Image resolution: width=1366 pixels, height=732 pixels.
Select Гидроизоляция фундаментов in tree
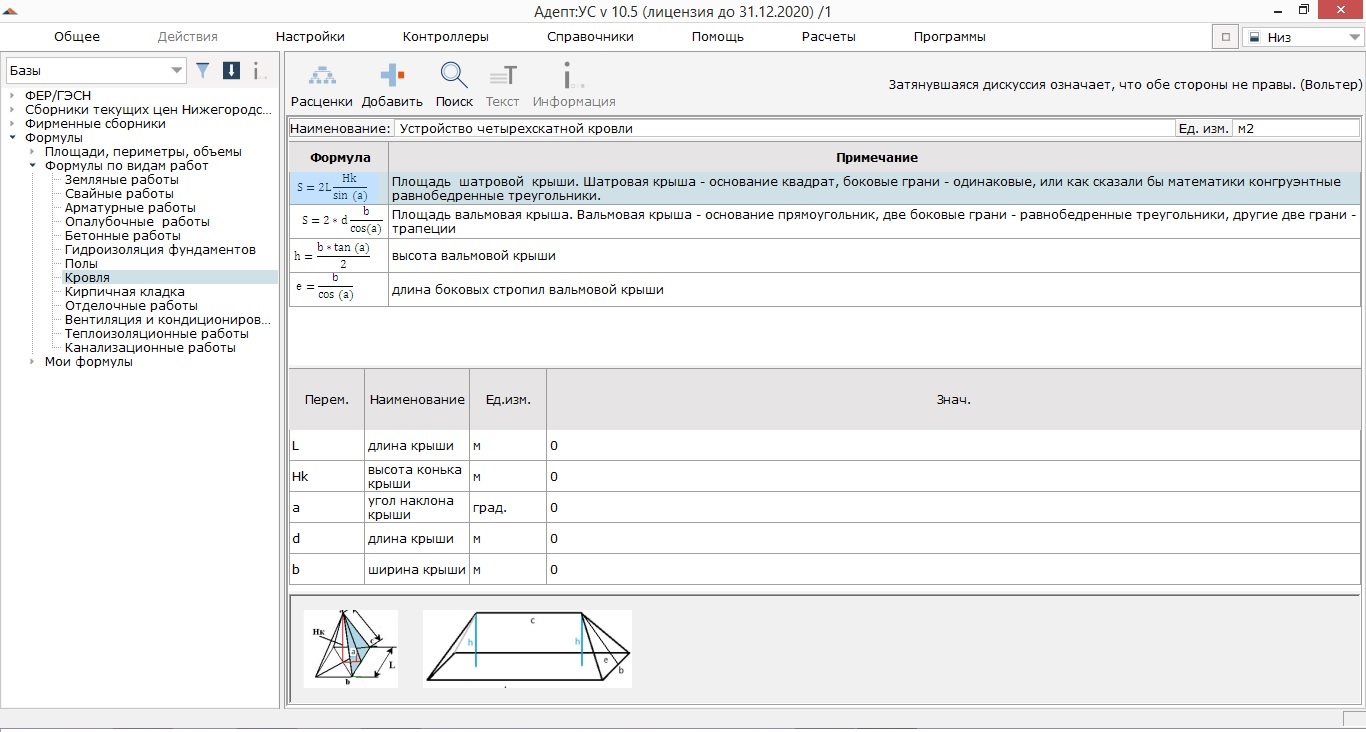160,250
